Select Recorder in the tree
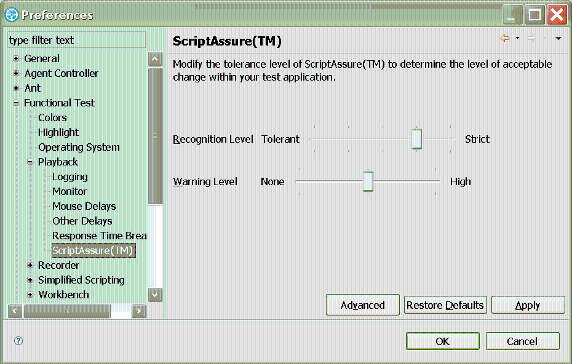This screenshot has height=364, width=572. click(x=59, y=265)
